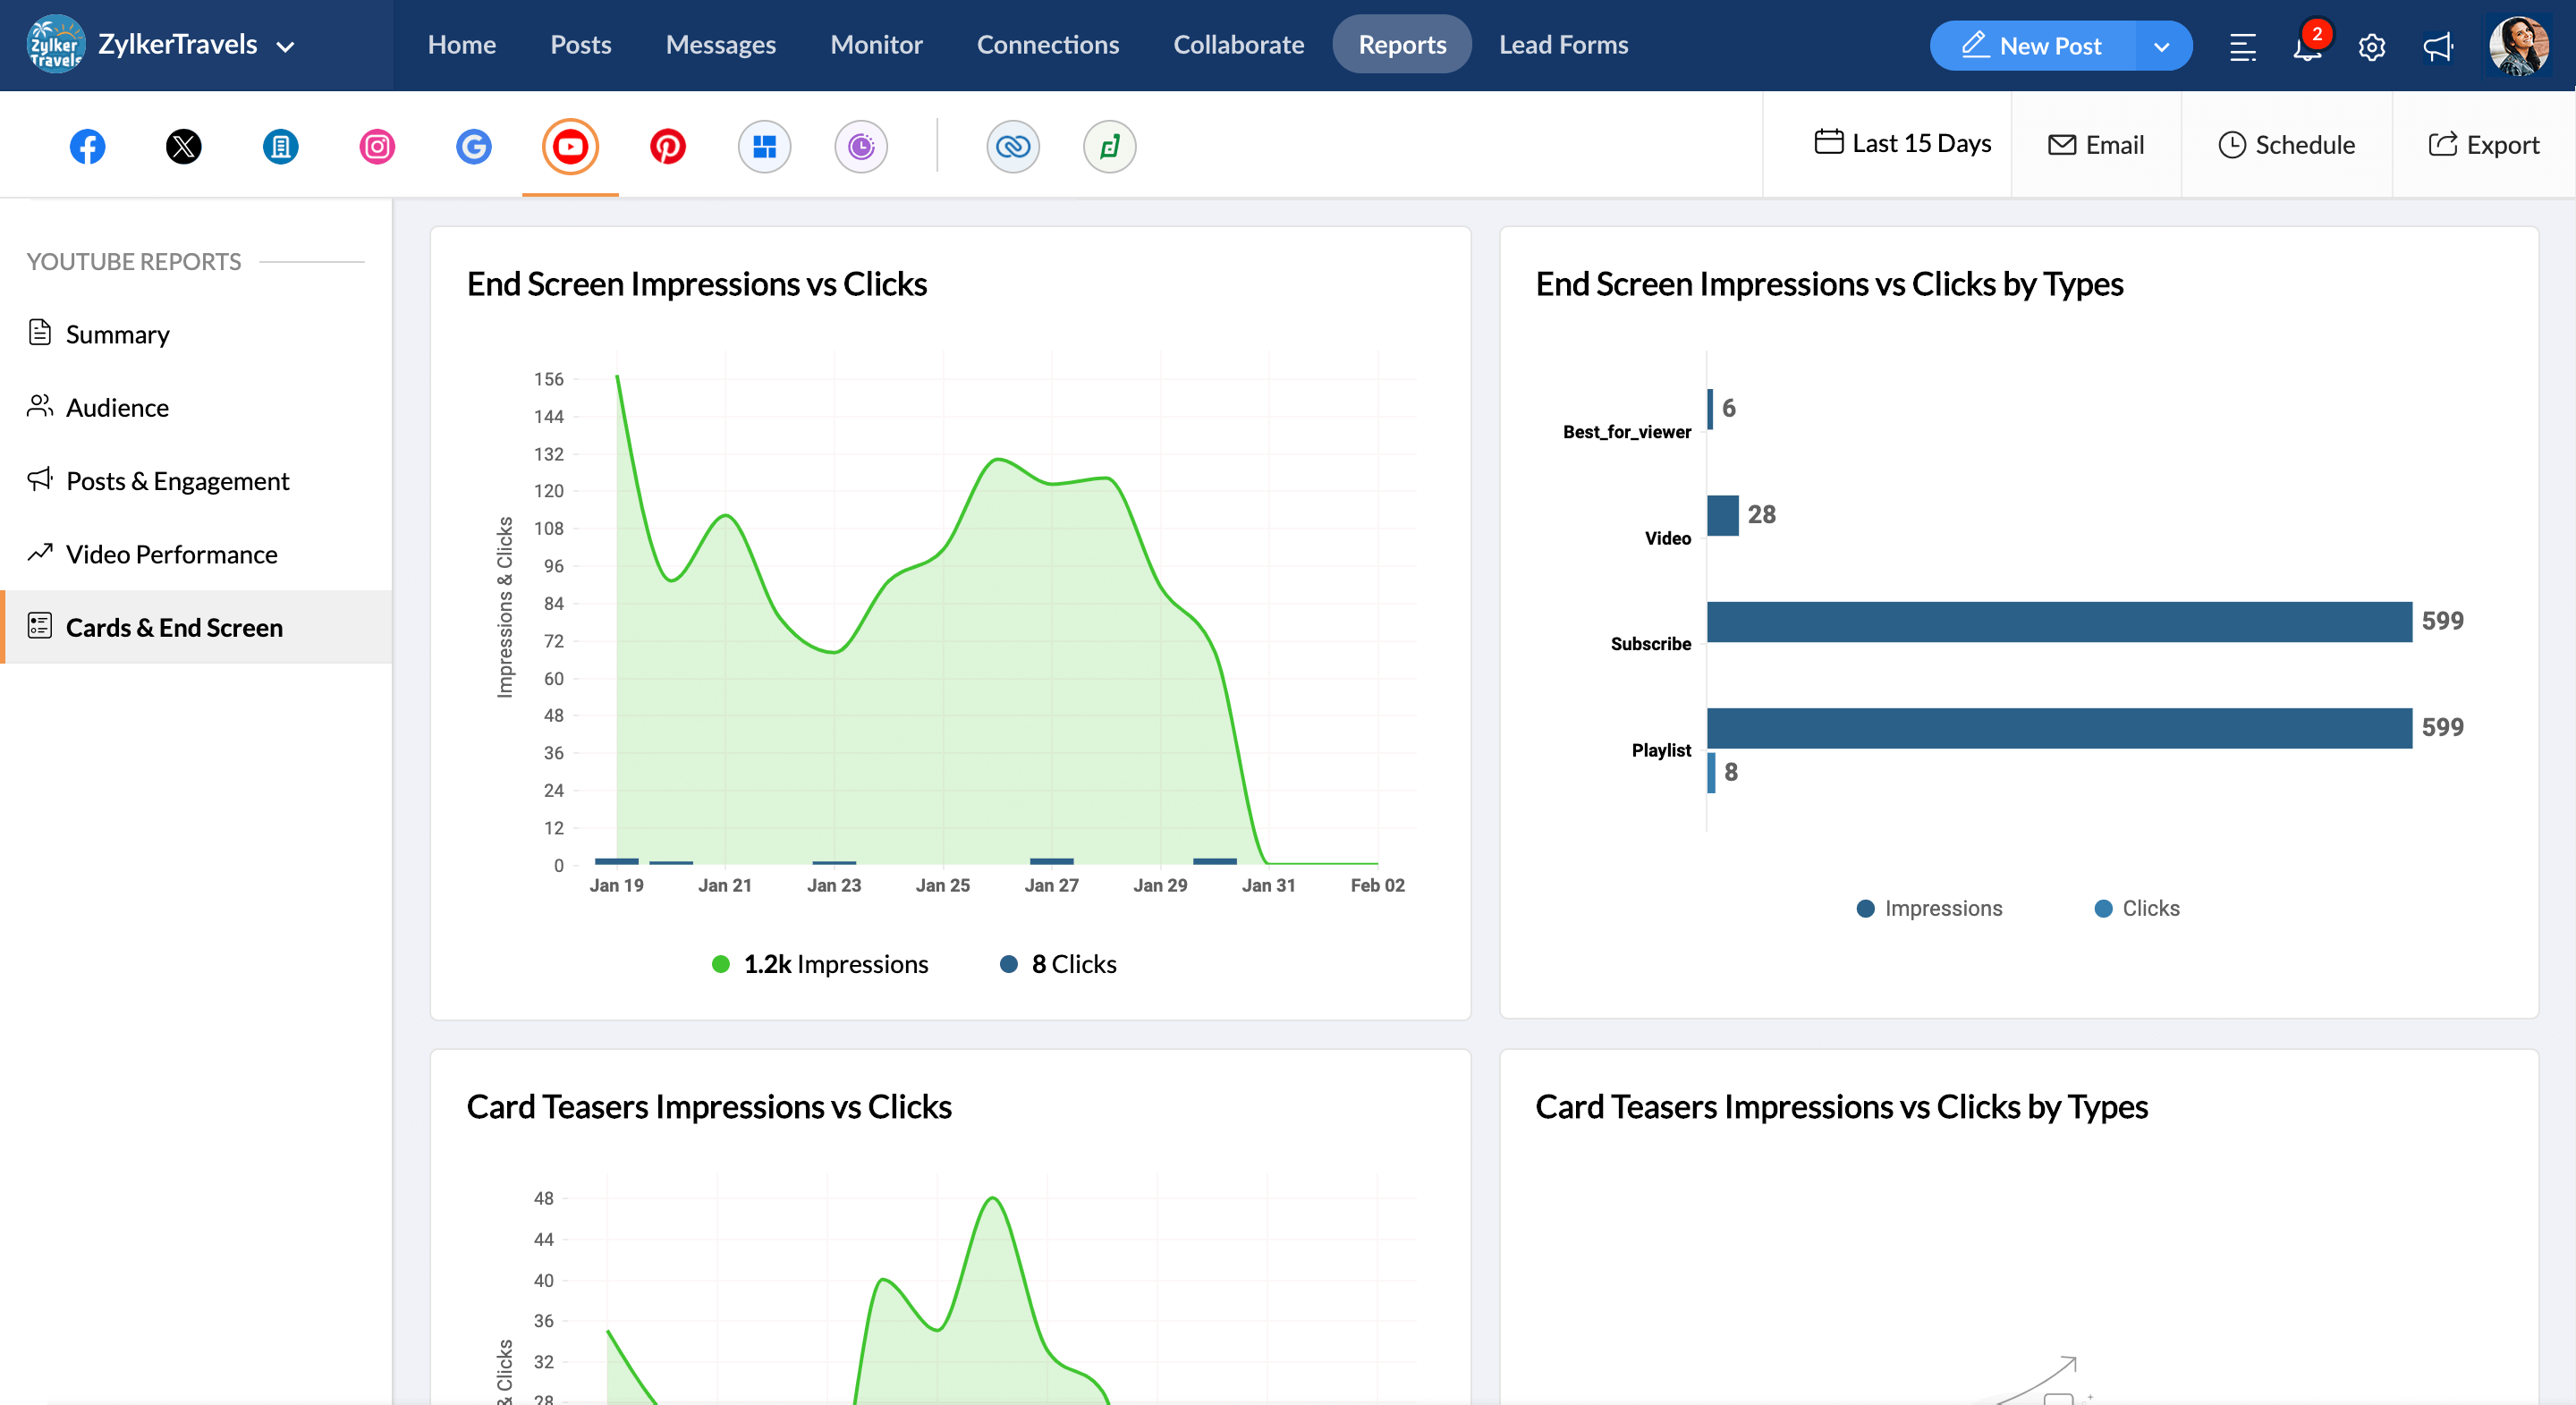Open the New Post compose icon
Screen dimensions: 2576x1405
1972,45
